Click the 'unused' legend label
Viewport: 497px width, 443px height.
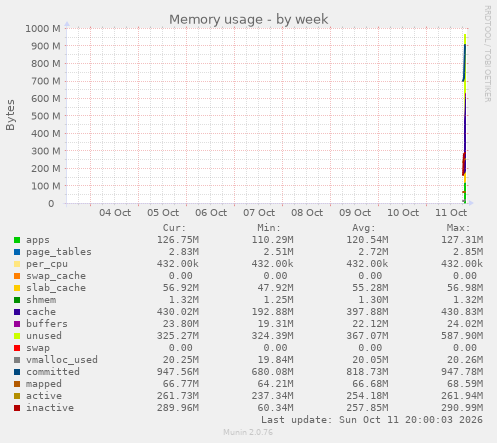tap(44, 336)
